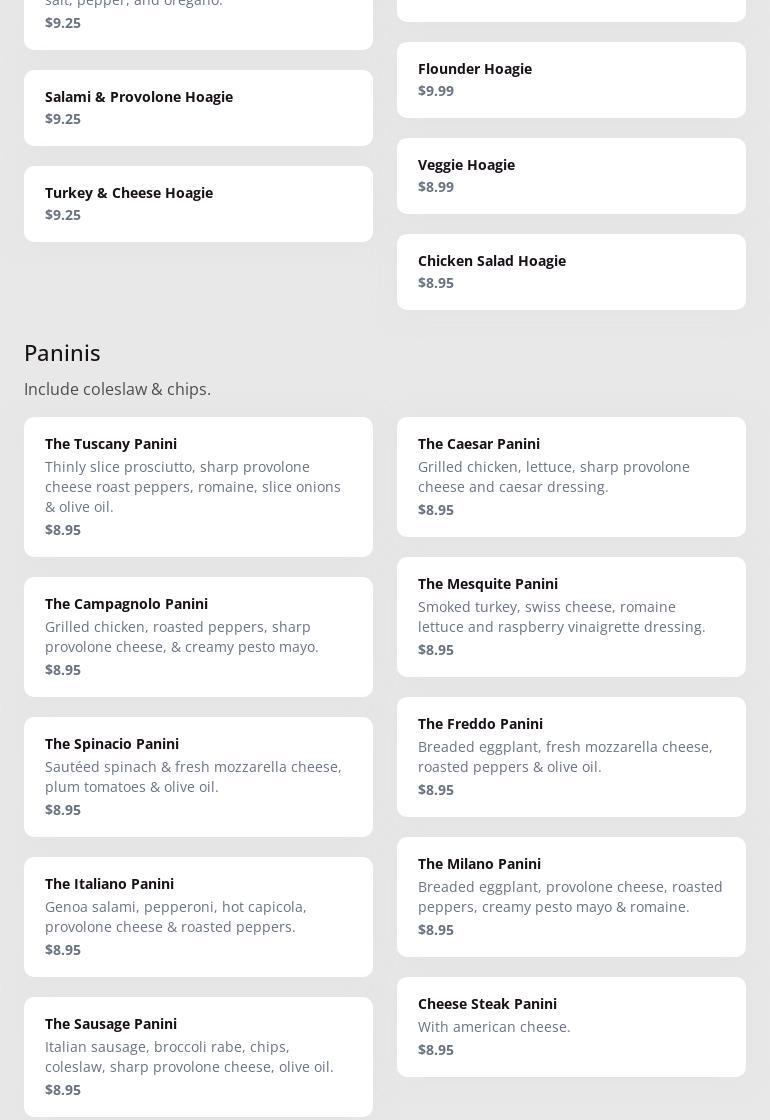Click The Mesquite Panini item
The width and height of the screenshot is (770, 1120).
click(571, 617)
